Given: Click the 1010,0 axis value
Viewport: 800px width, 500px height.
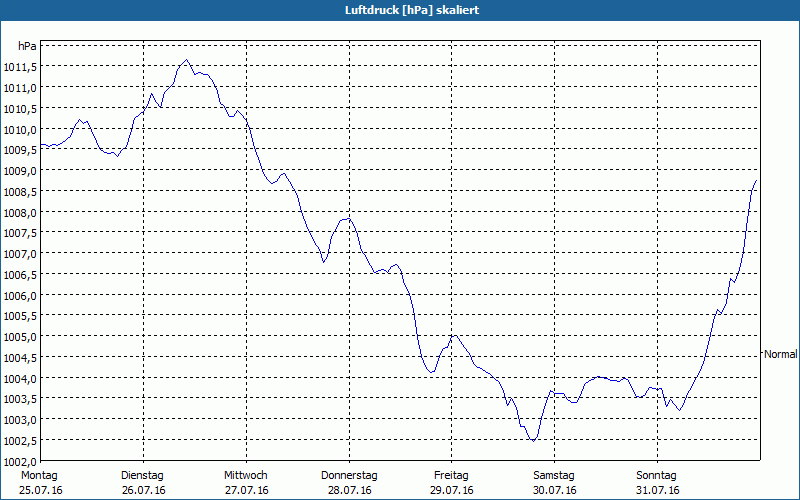Looking at the screenshot, I should 20,130.
